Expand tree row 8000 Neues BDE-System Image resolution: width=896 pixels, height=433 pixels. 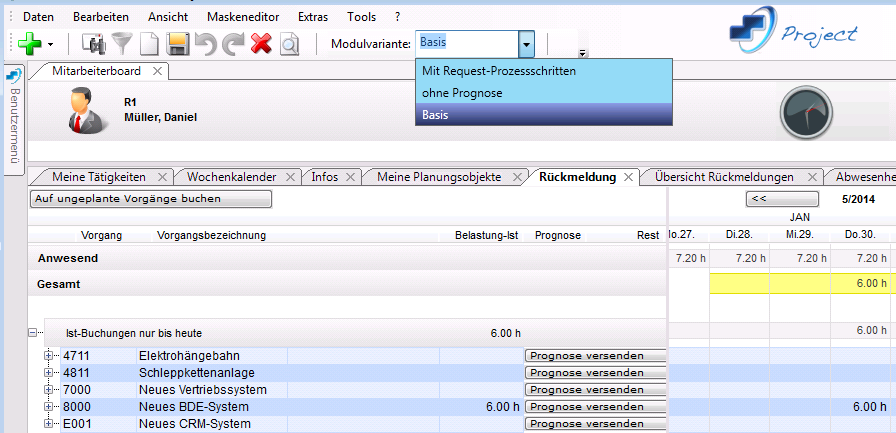48,407
